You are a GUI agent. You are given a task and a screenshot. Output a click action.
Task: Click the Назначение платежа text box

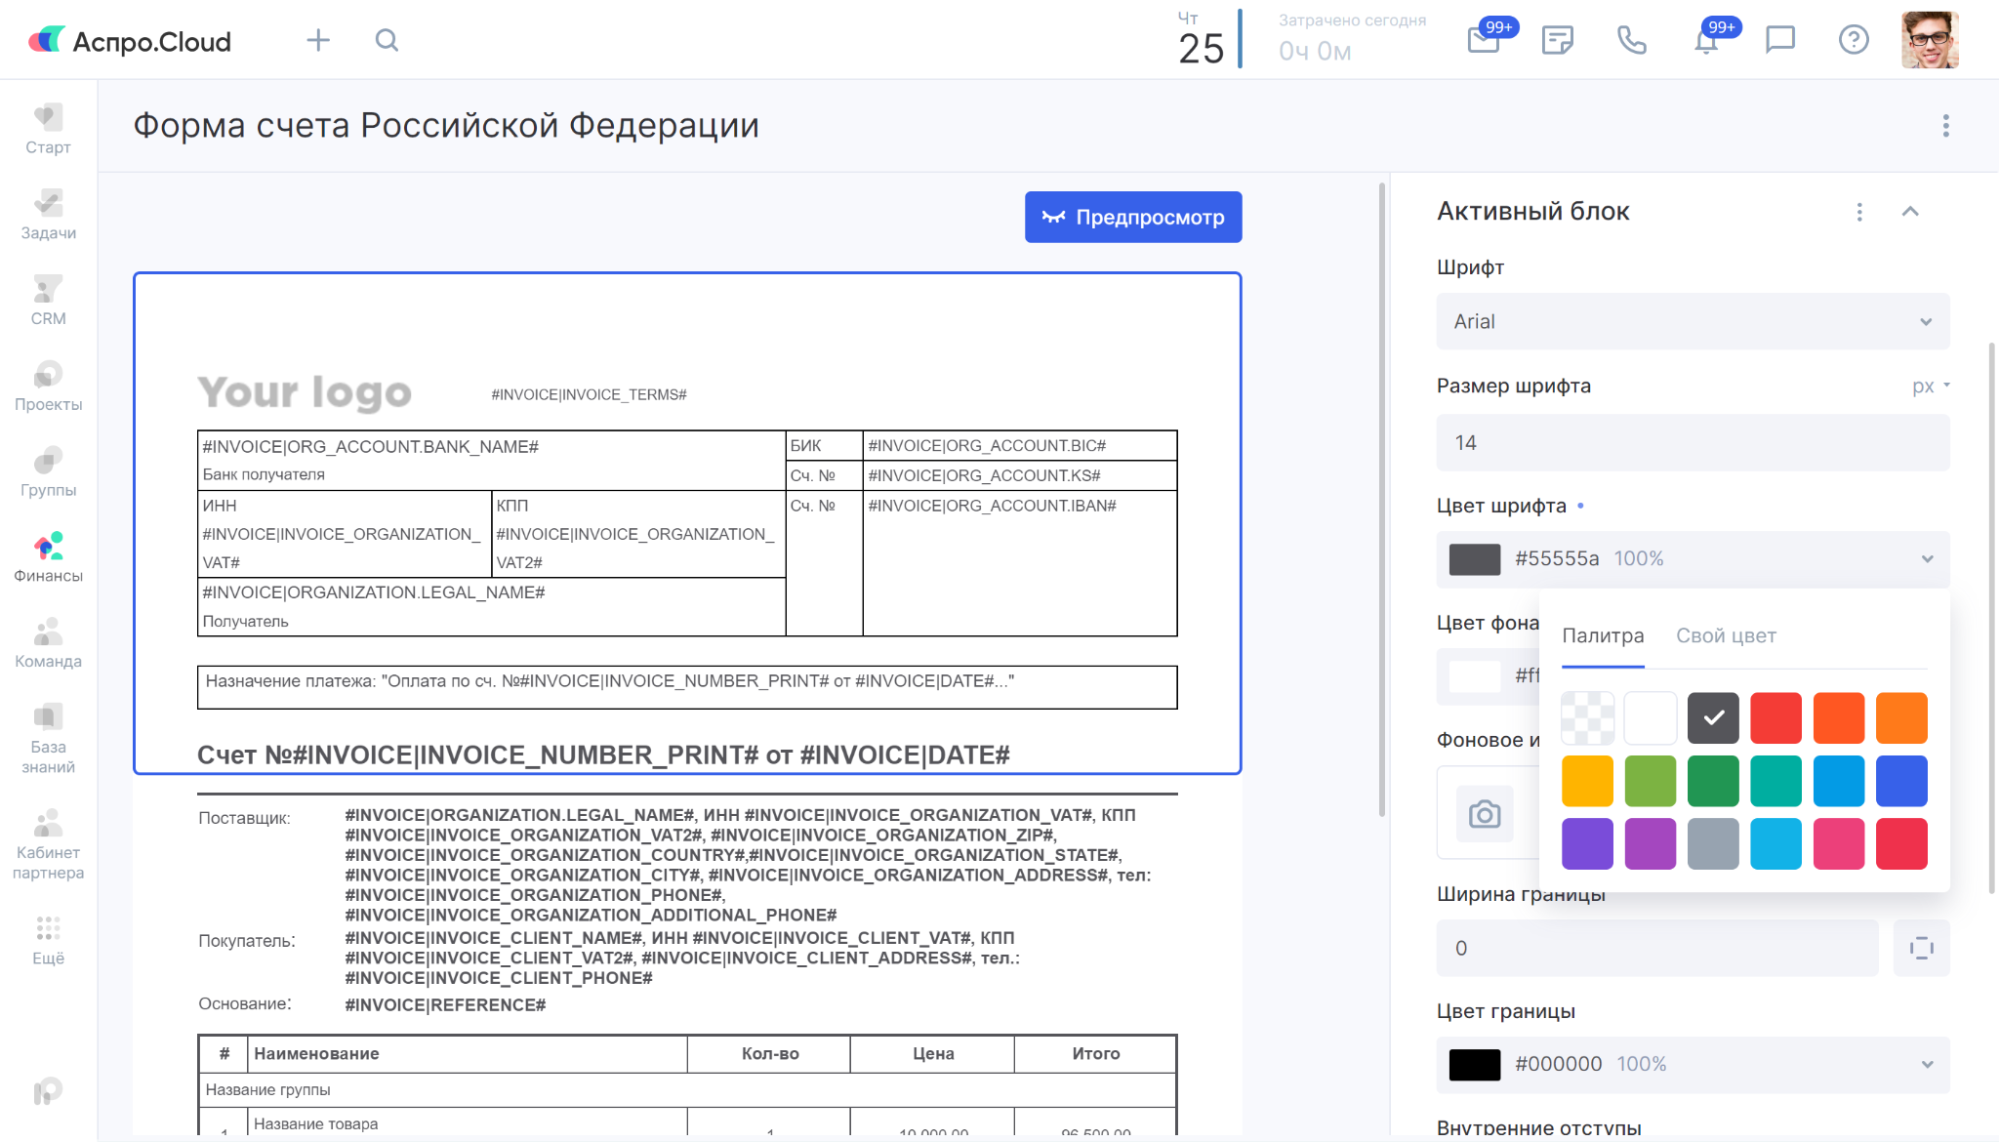[687, 687]
